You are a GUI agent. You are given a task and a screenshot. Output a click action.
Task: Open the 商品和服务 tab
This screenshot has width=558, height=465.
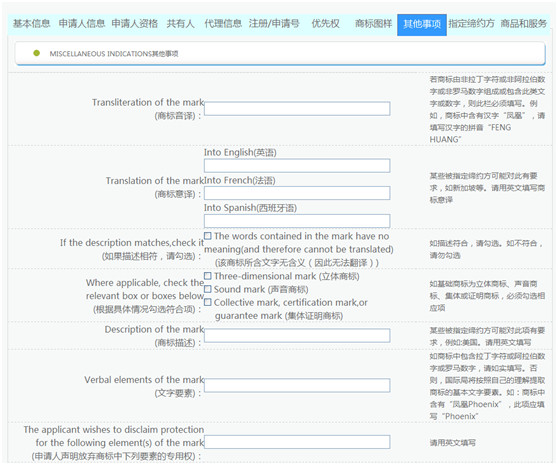coord(523,23)
